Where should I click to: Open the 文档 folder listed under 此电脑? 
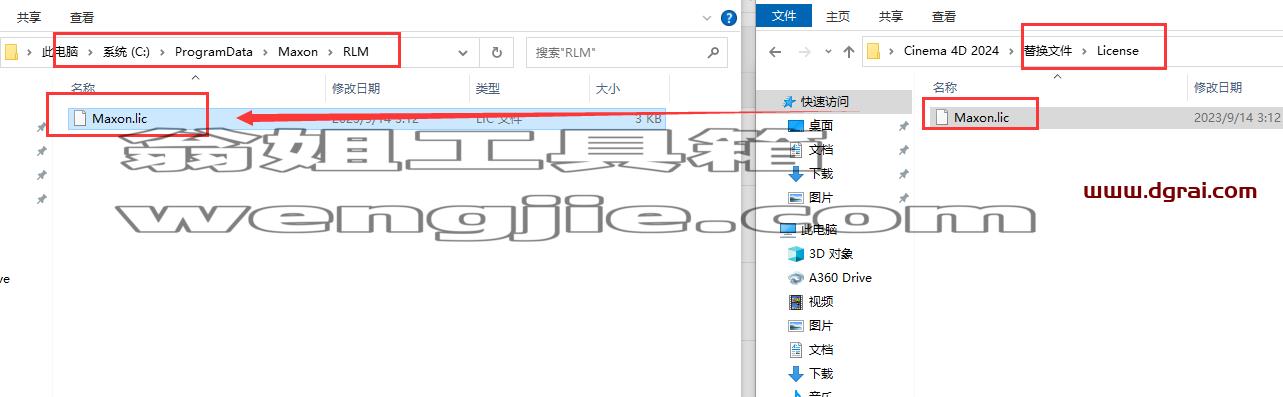[821, 349]
